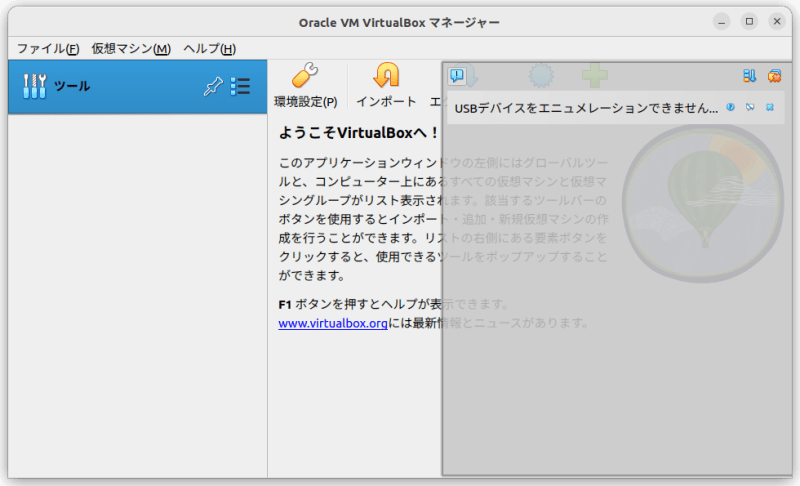Viewport: 800px width, 486px height.
Task: Follow the www.virtualbox.org link
Action: point(333,323)
